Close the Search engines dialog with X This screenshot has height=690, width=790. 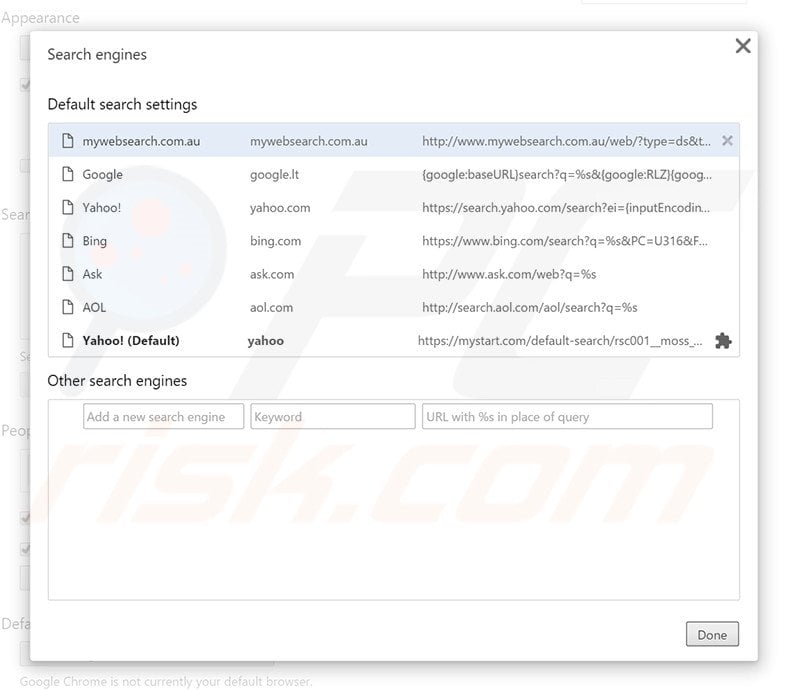tap(743, 46)
